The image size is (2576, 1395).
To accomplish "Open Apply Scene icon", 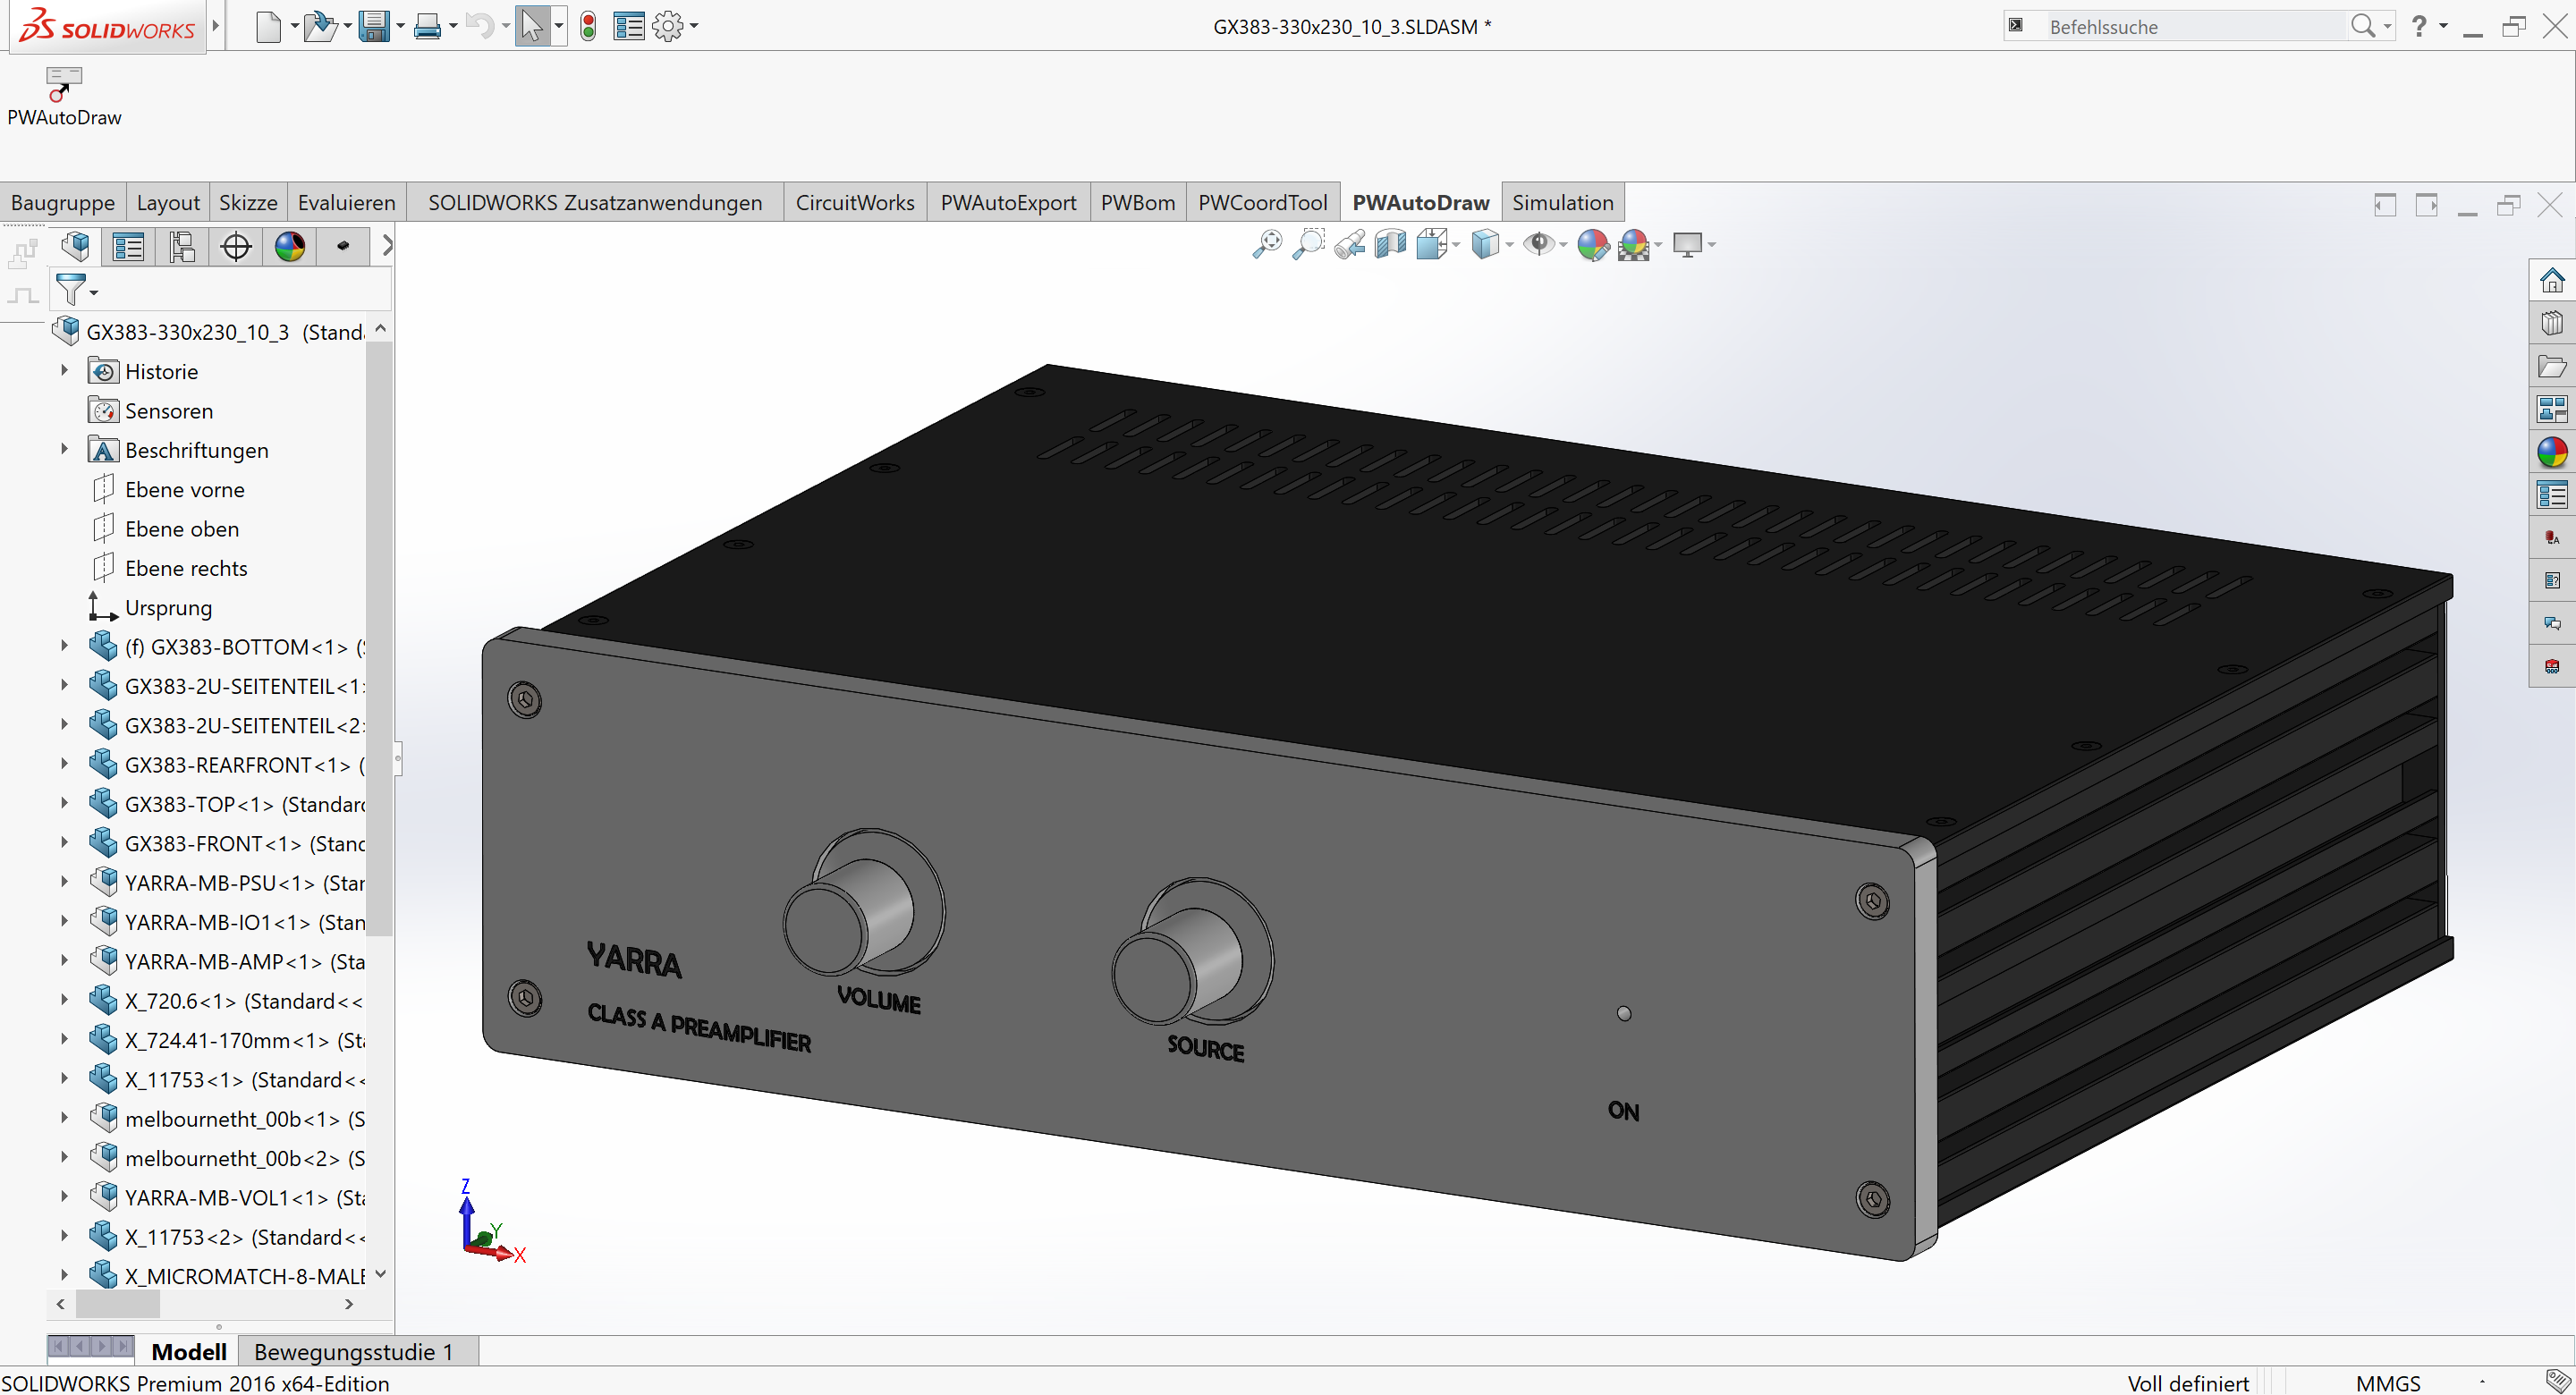I will pos(1634,244).
